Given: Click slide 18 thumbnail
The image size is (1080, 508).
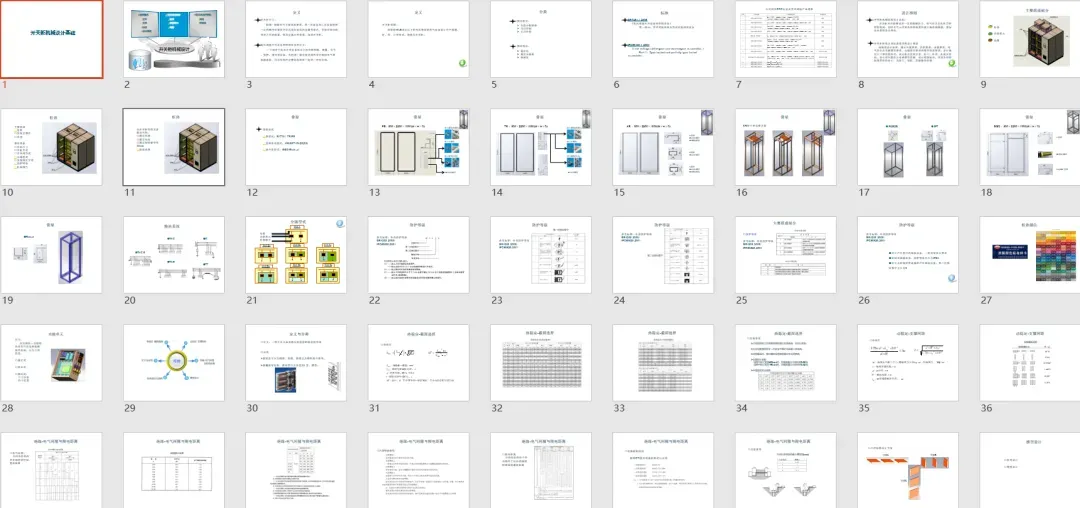Looking at the screenshot, I should click(1030, 147).
